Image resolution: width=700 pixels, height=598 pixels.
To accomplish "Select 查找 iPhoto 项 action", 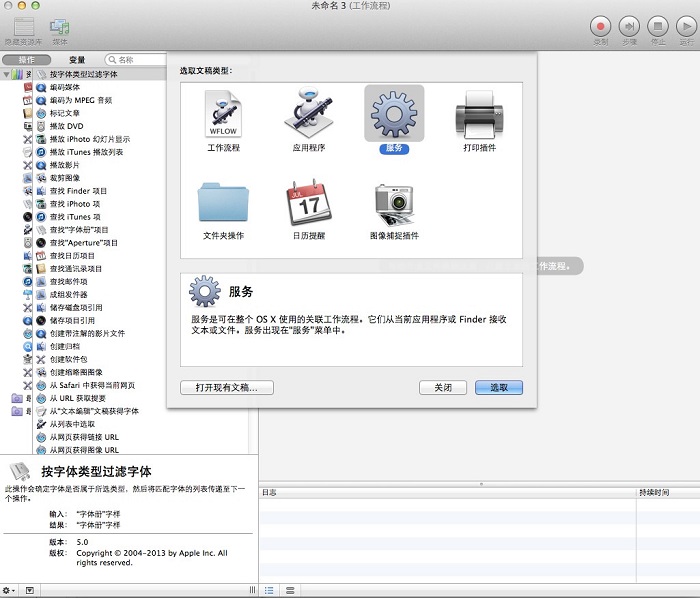I will [x=100, y=204].
